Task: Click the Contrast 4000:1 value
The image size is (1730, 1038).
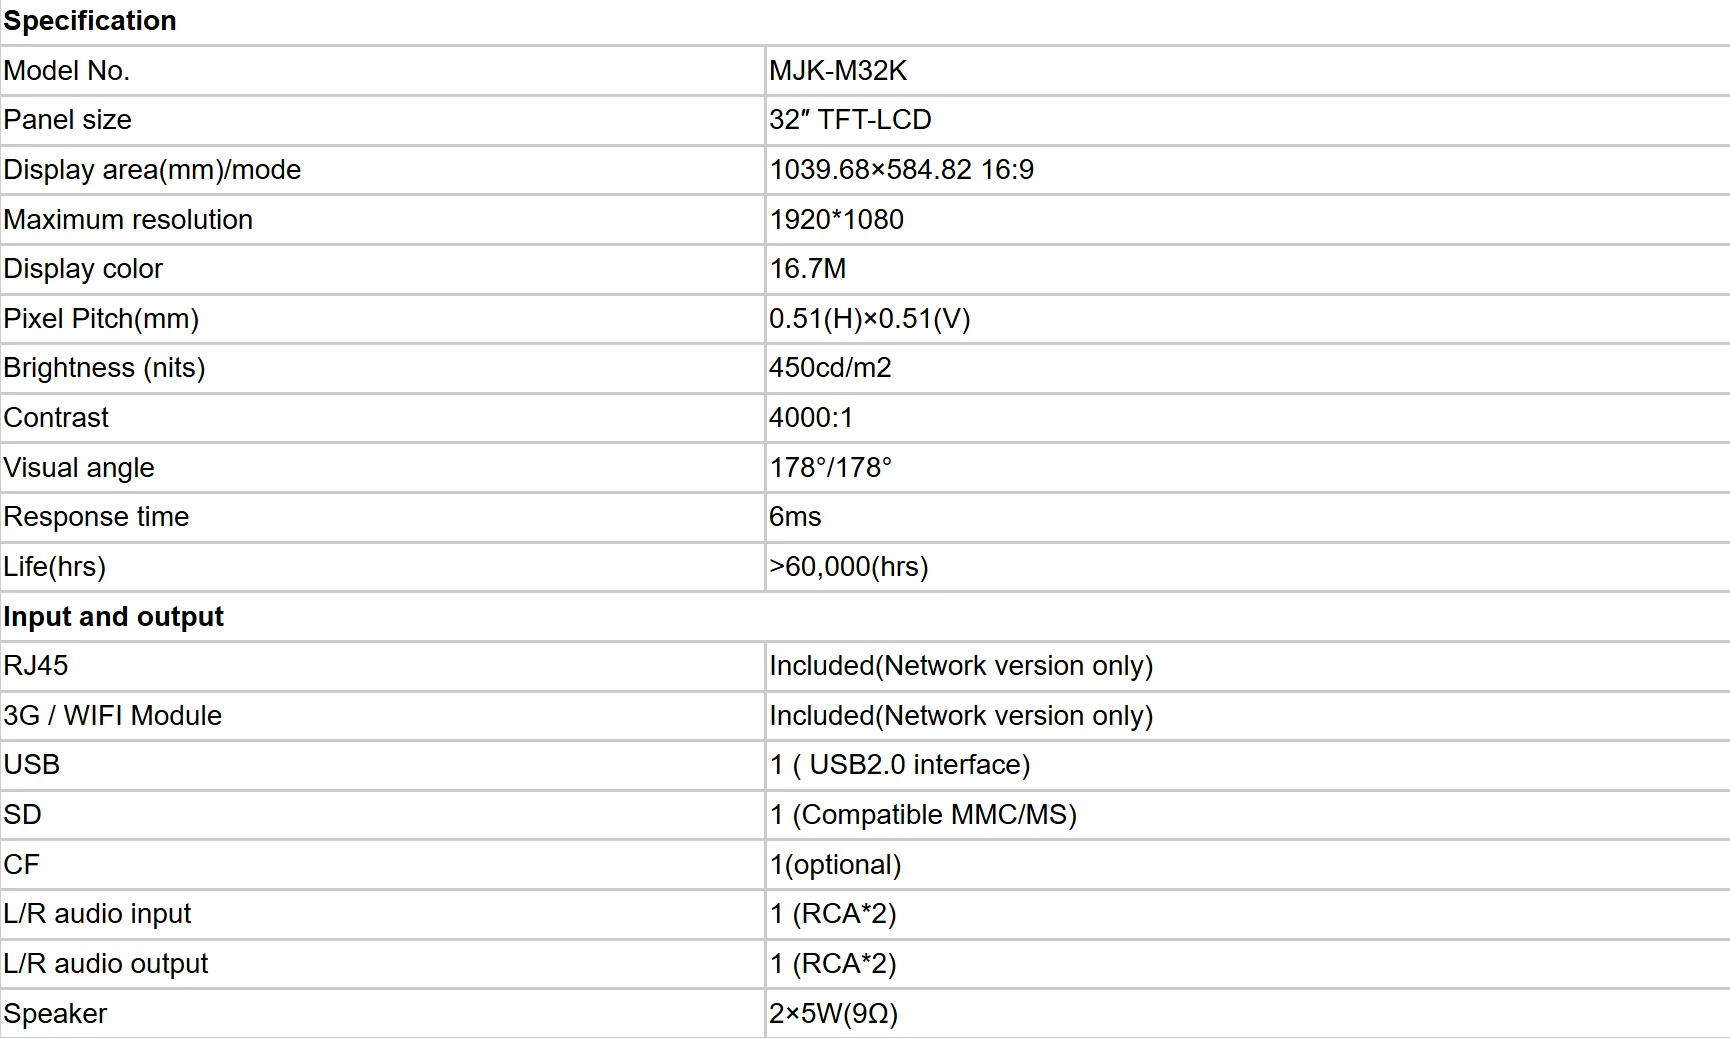Action: pyautogui.click(x=811, y=418)
